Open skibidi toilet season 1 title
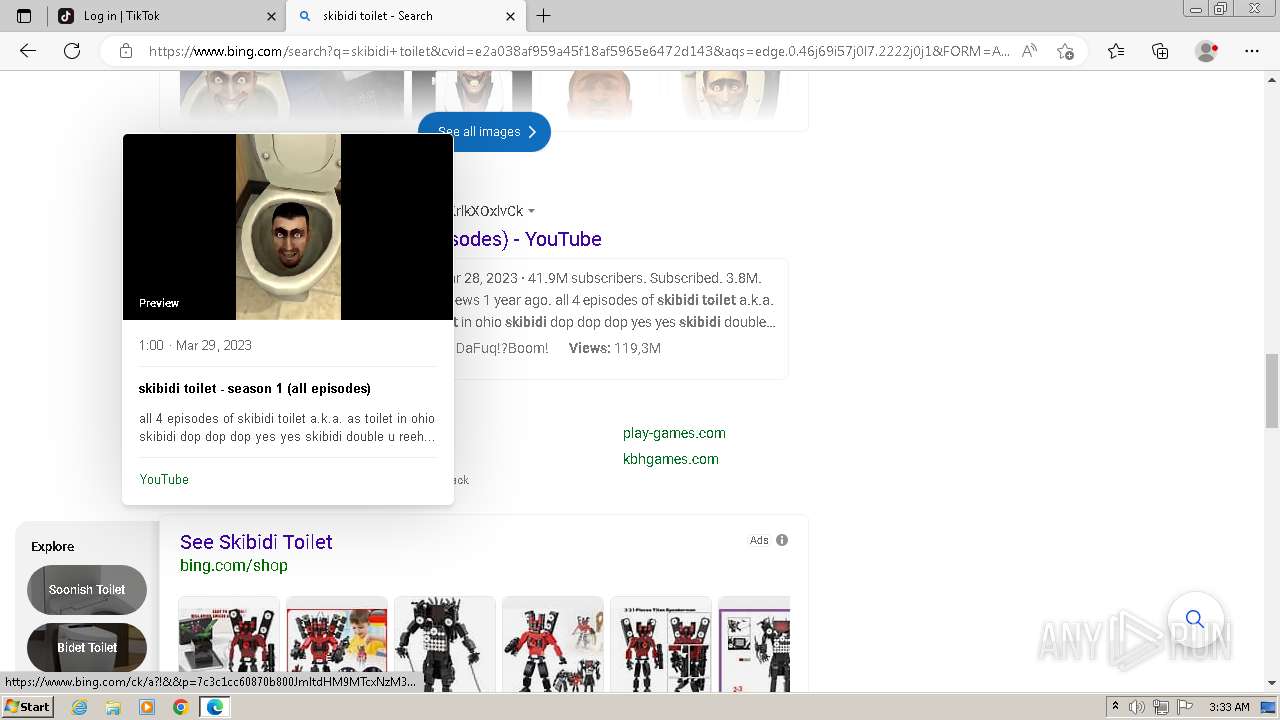Screen dimensions: 1280x720 point(255,388)
